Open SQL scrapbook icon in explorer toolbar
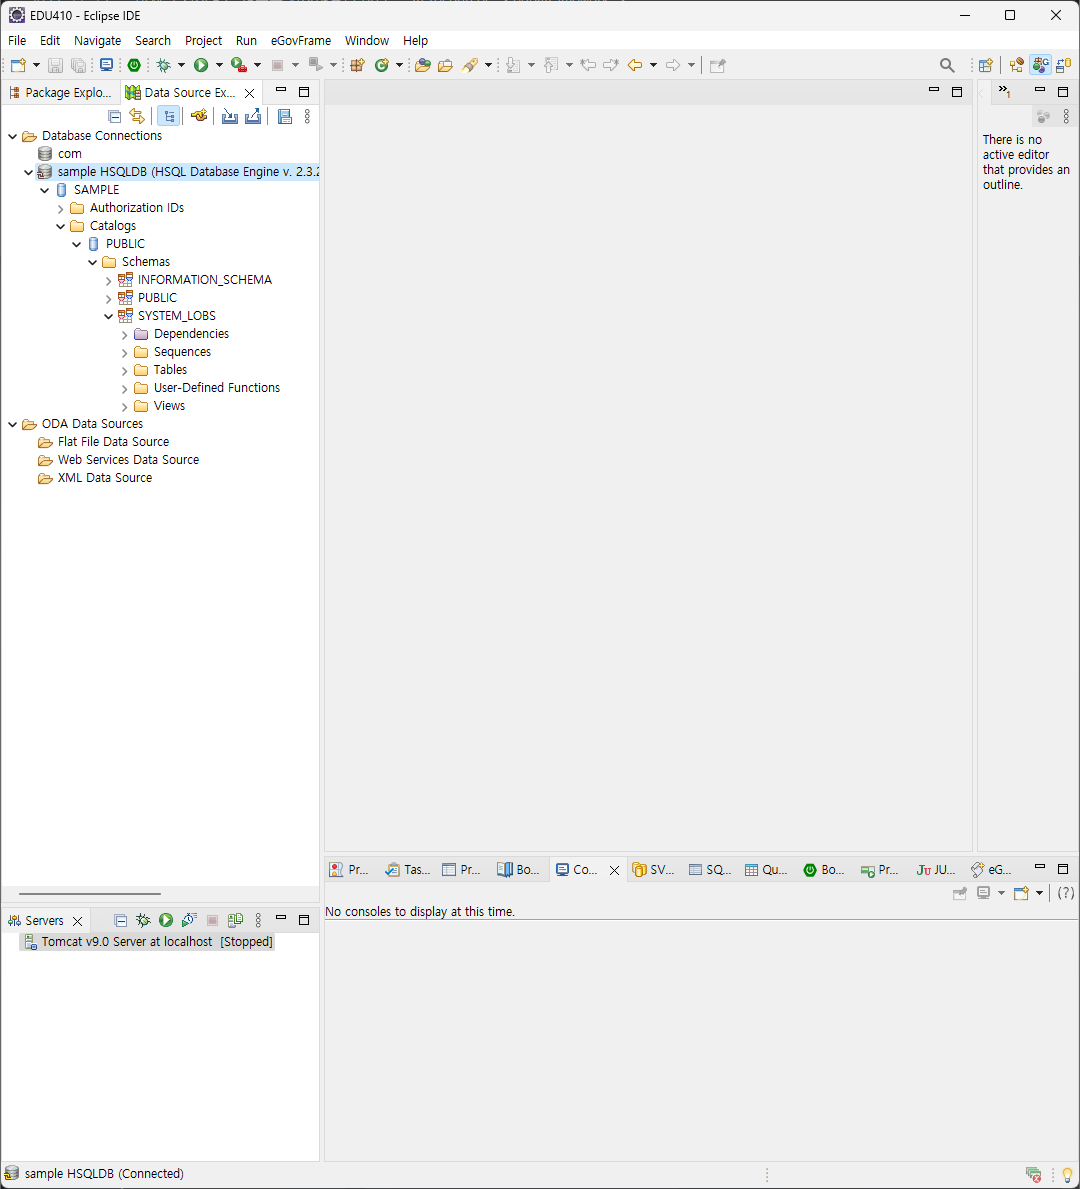 [x=284, y=116]
